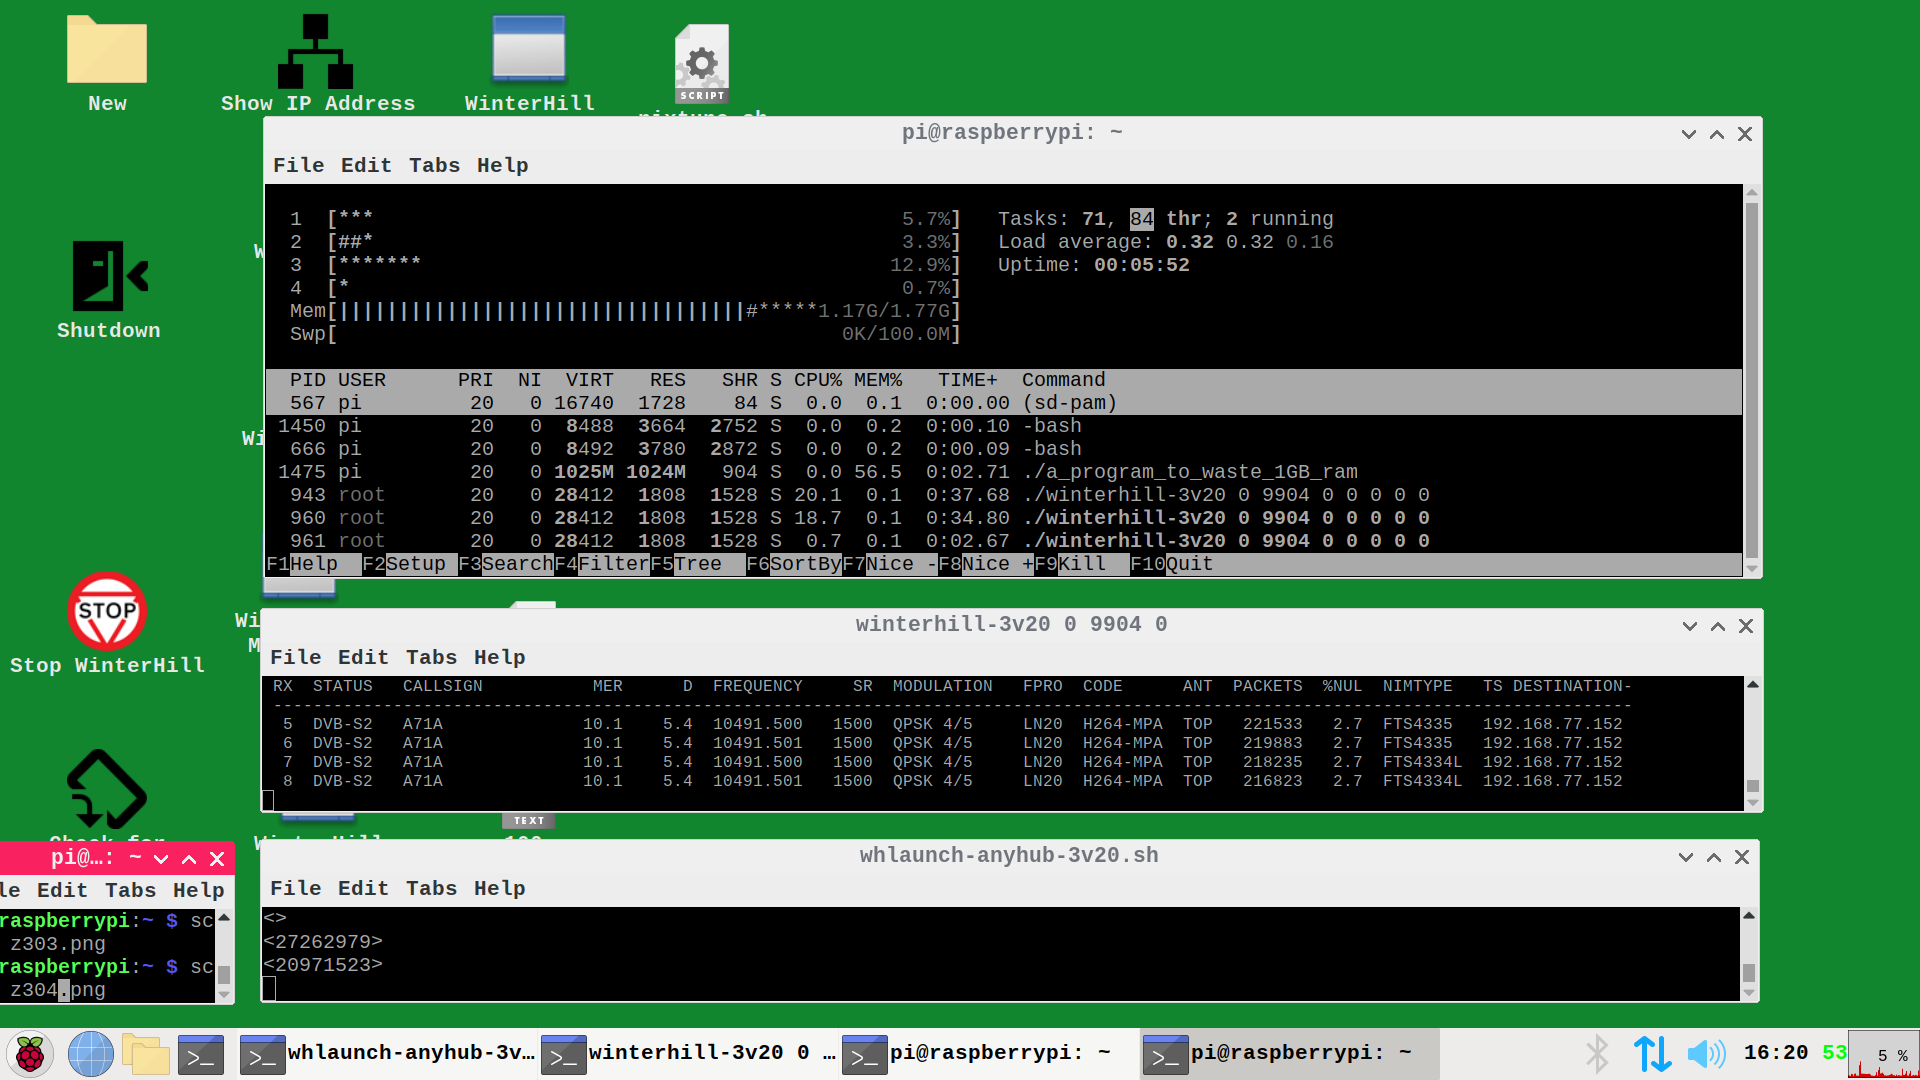Image resolution: width=1920 pixels, height=1080 pixels.
Task: Sort htop by MEM% column header
Action: (877, 380)
